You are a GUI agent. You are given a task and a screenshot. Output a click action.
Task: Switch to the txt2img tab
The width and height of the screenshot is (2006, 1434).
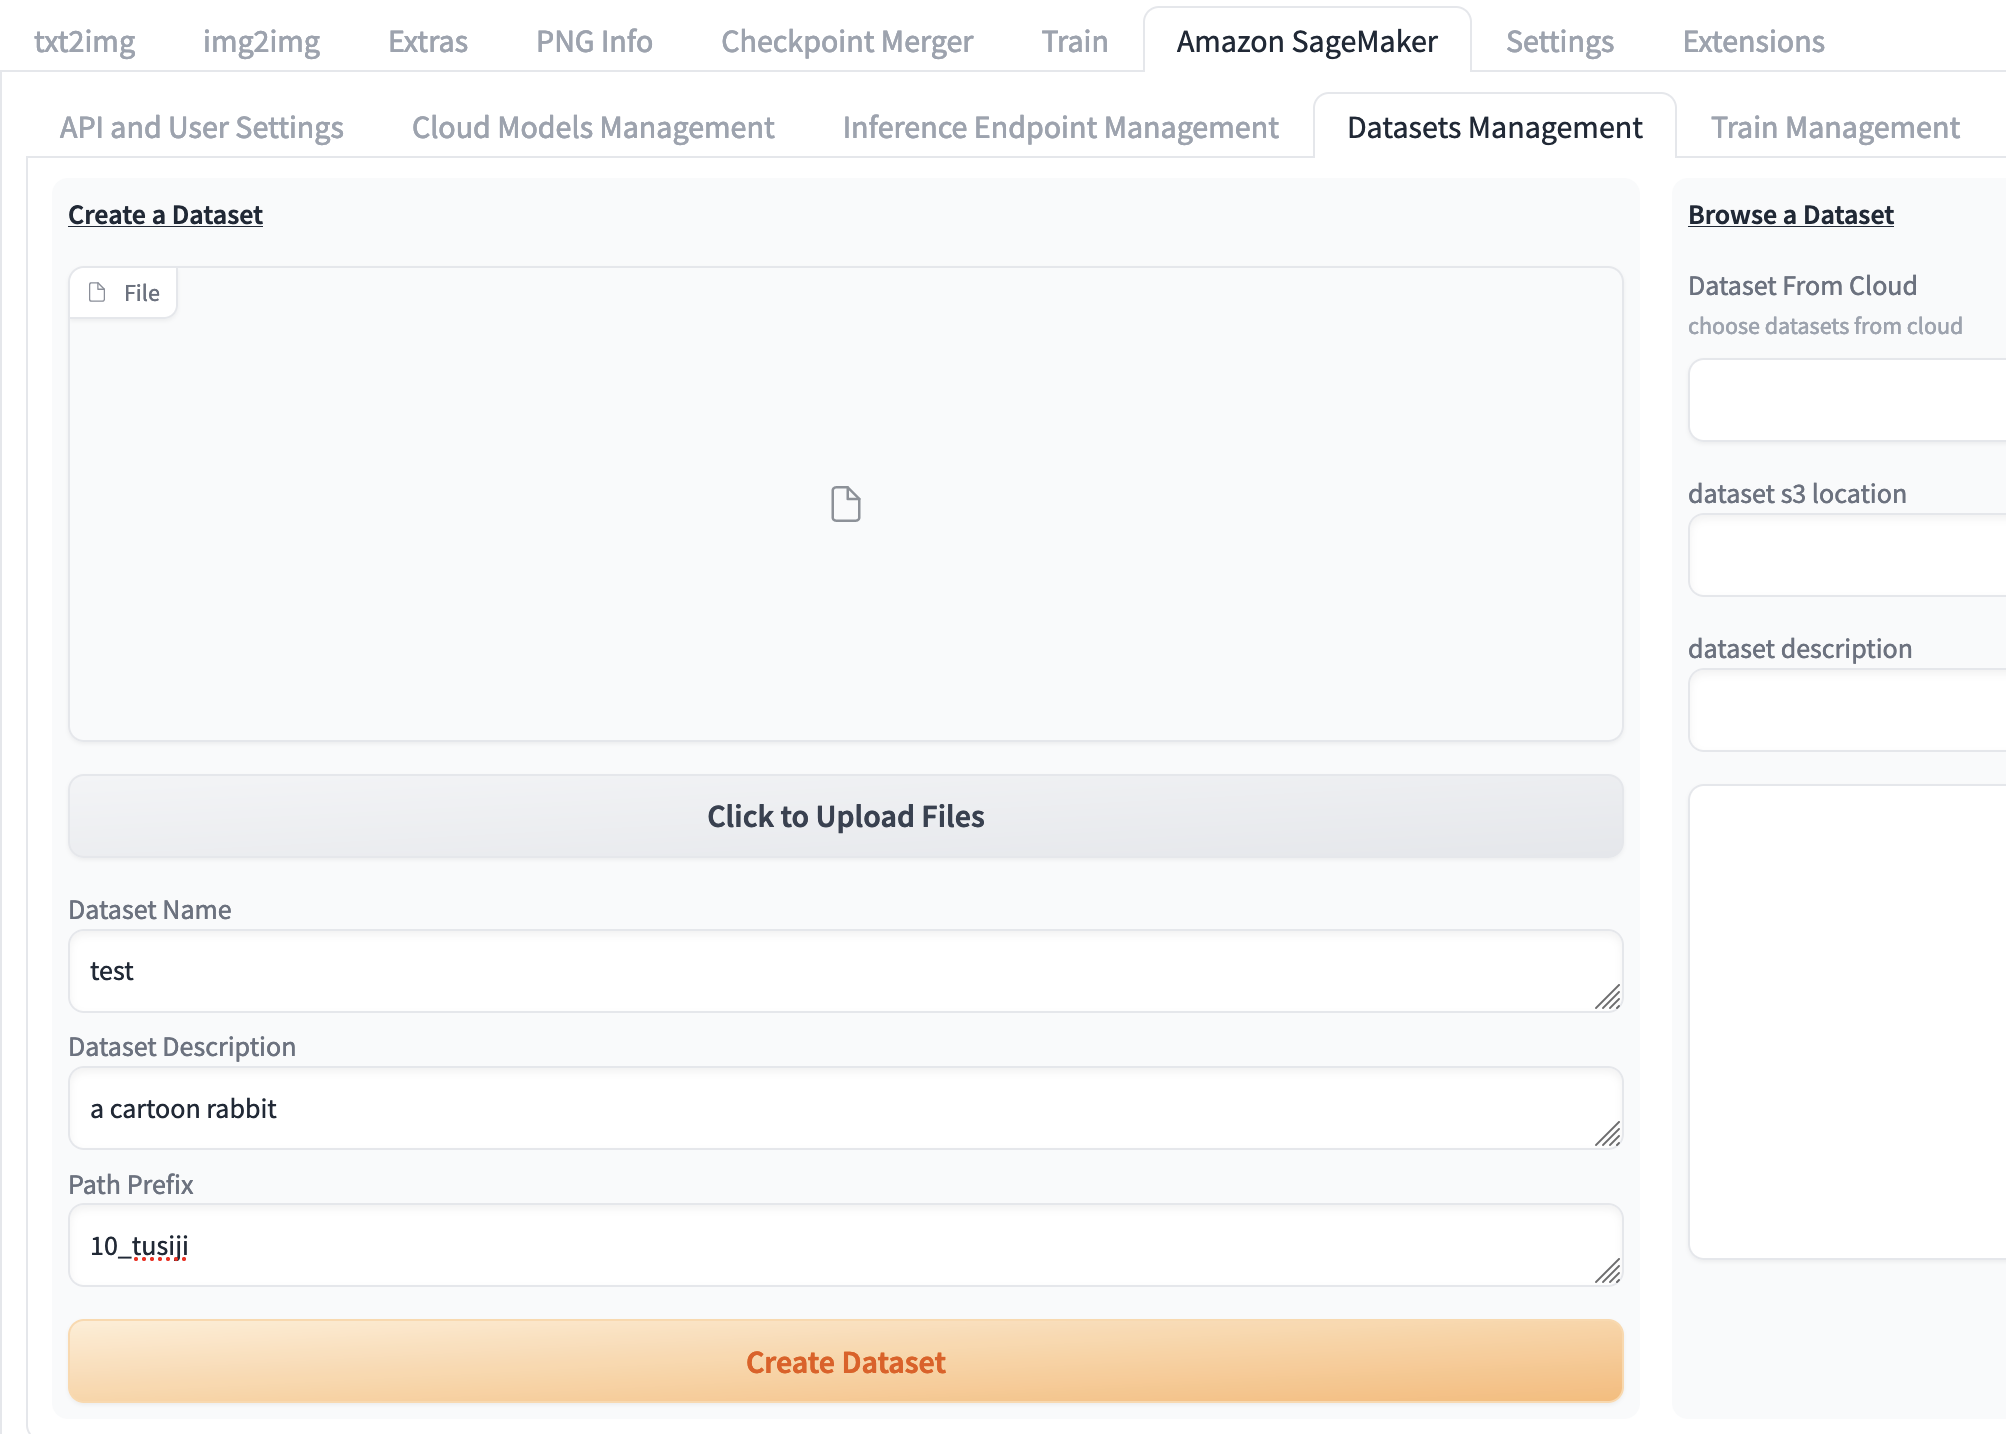pos(84,41)
